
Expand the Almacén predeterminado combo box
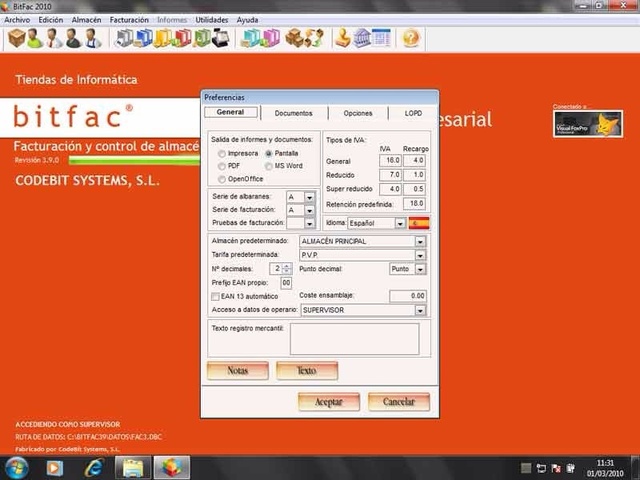(x=420, y=242)
